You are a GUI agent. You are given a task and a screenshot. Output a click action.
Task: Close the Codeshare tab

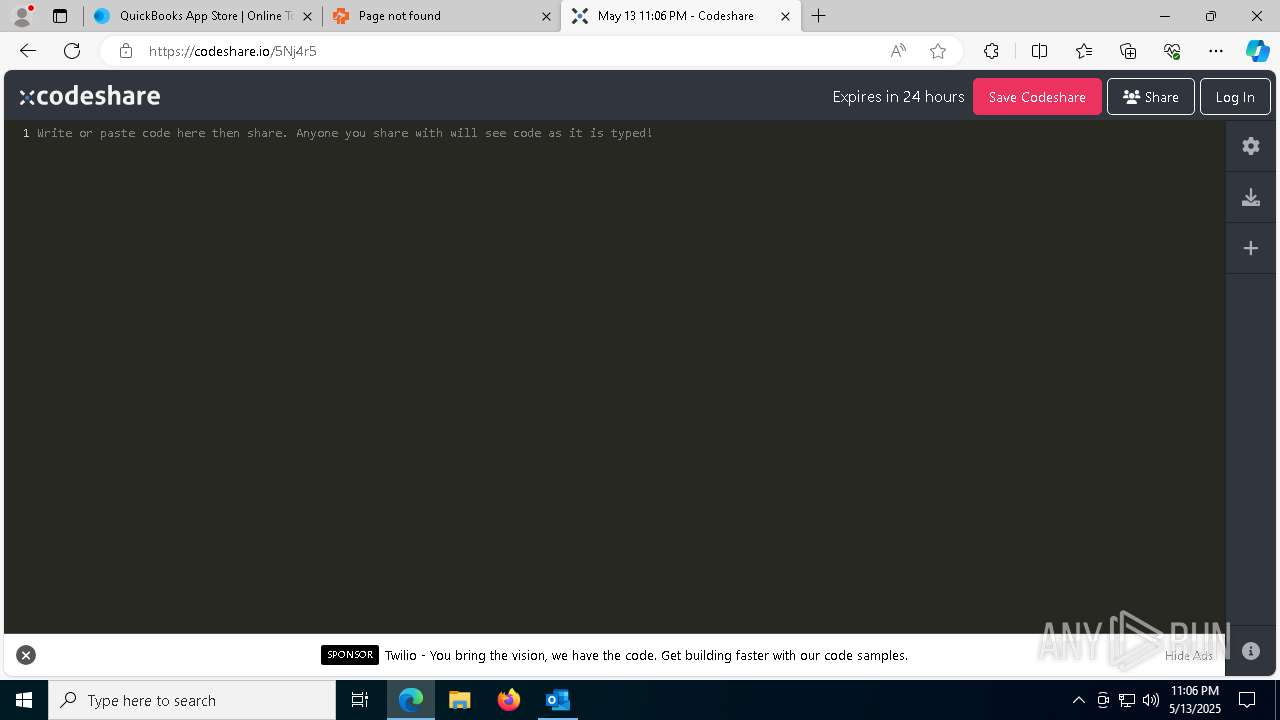785,16
